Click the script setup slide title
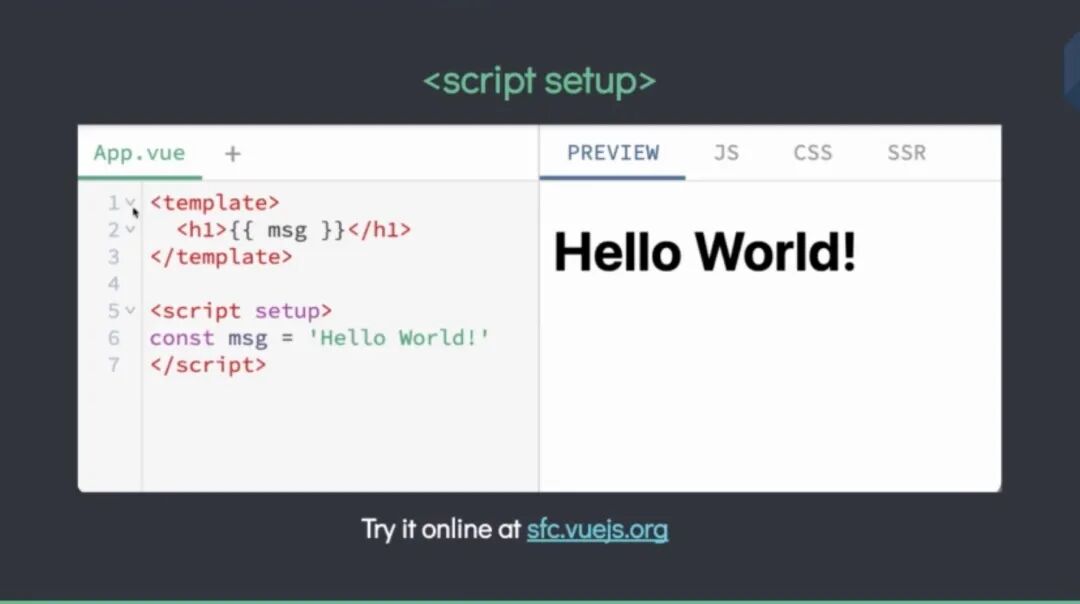This screenshot has width=1080, height=604. click(540, 80)
